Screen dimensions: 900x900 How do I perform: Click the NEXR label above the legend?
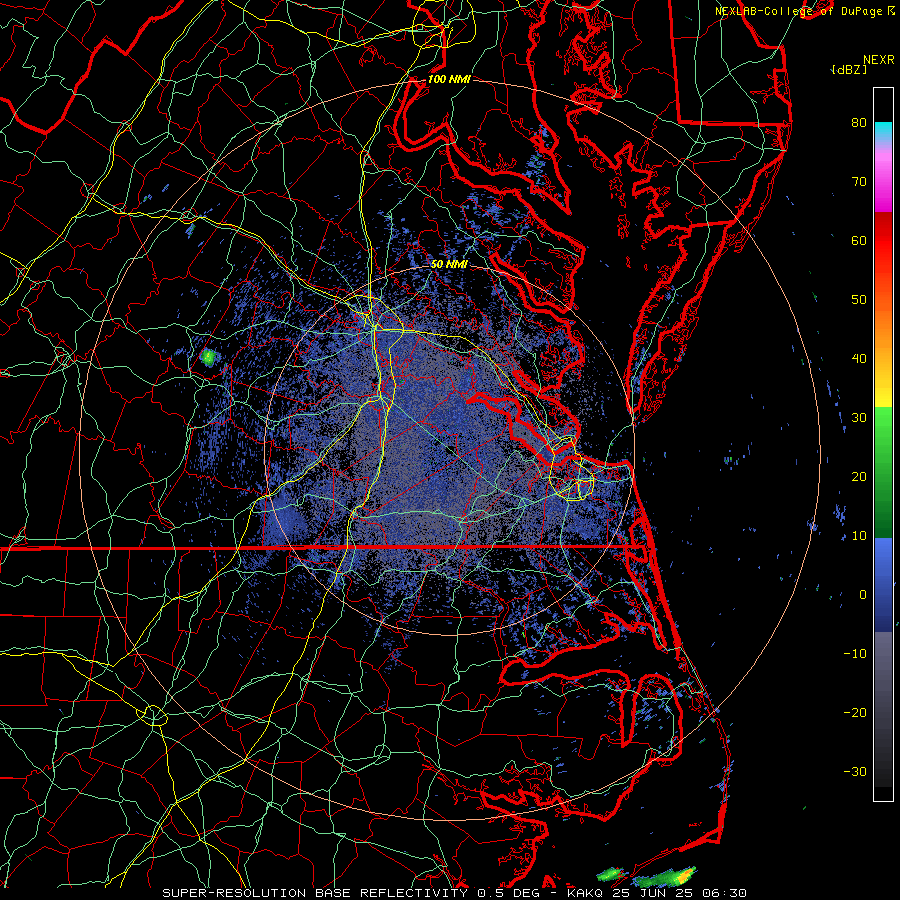[x=879, y=60]
